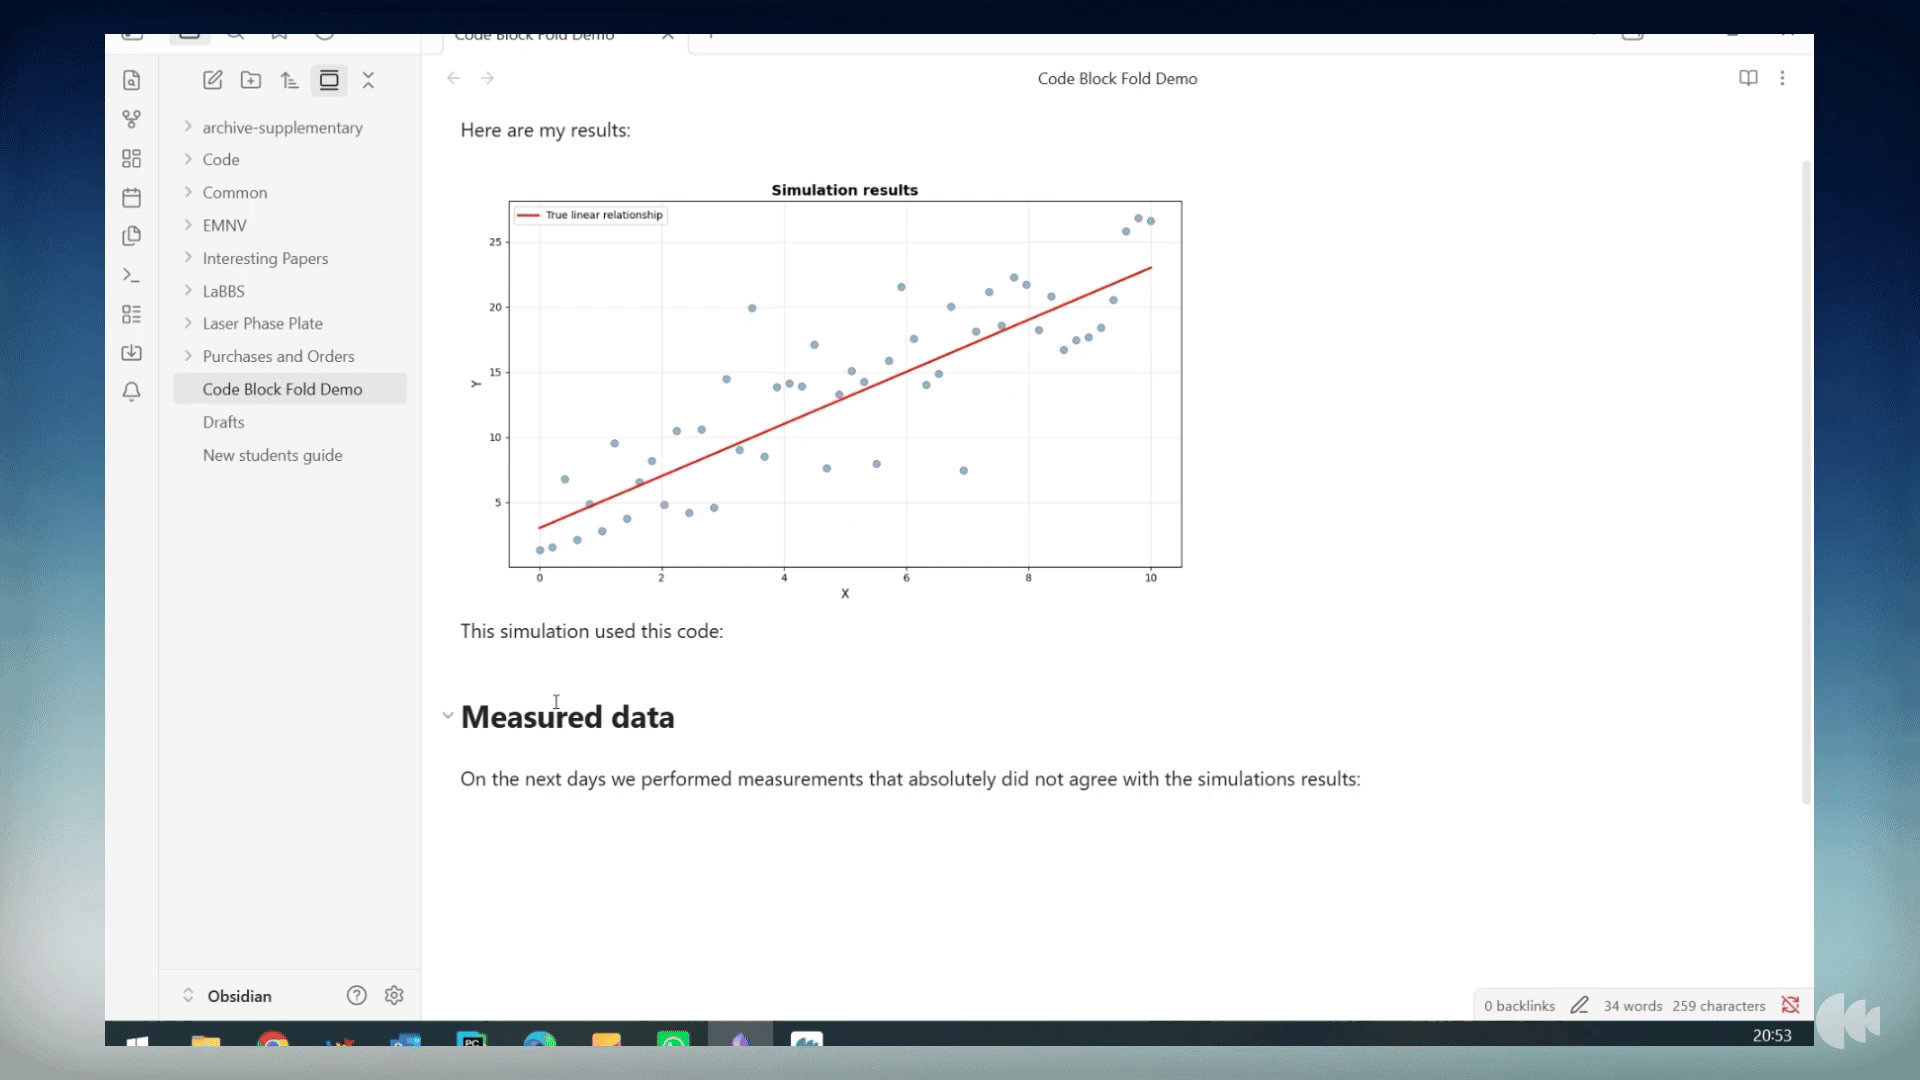Navigate back with the left arrow

point(453,78)
